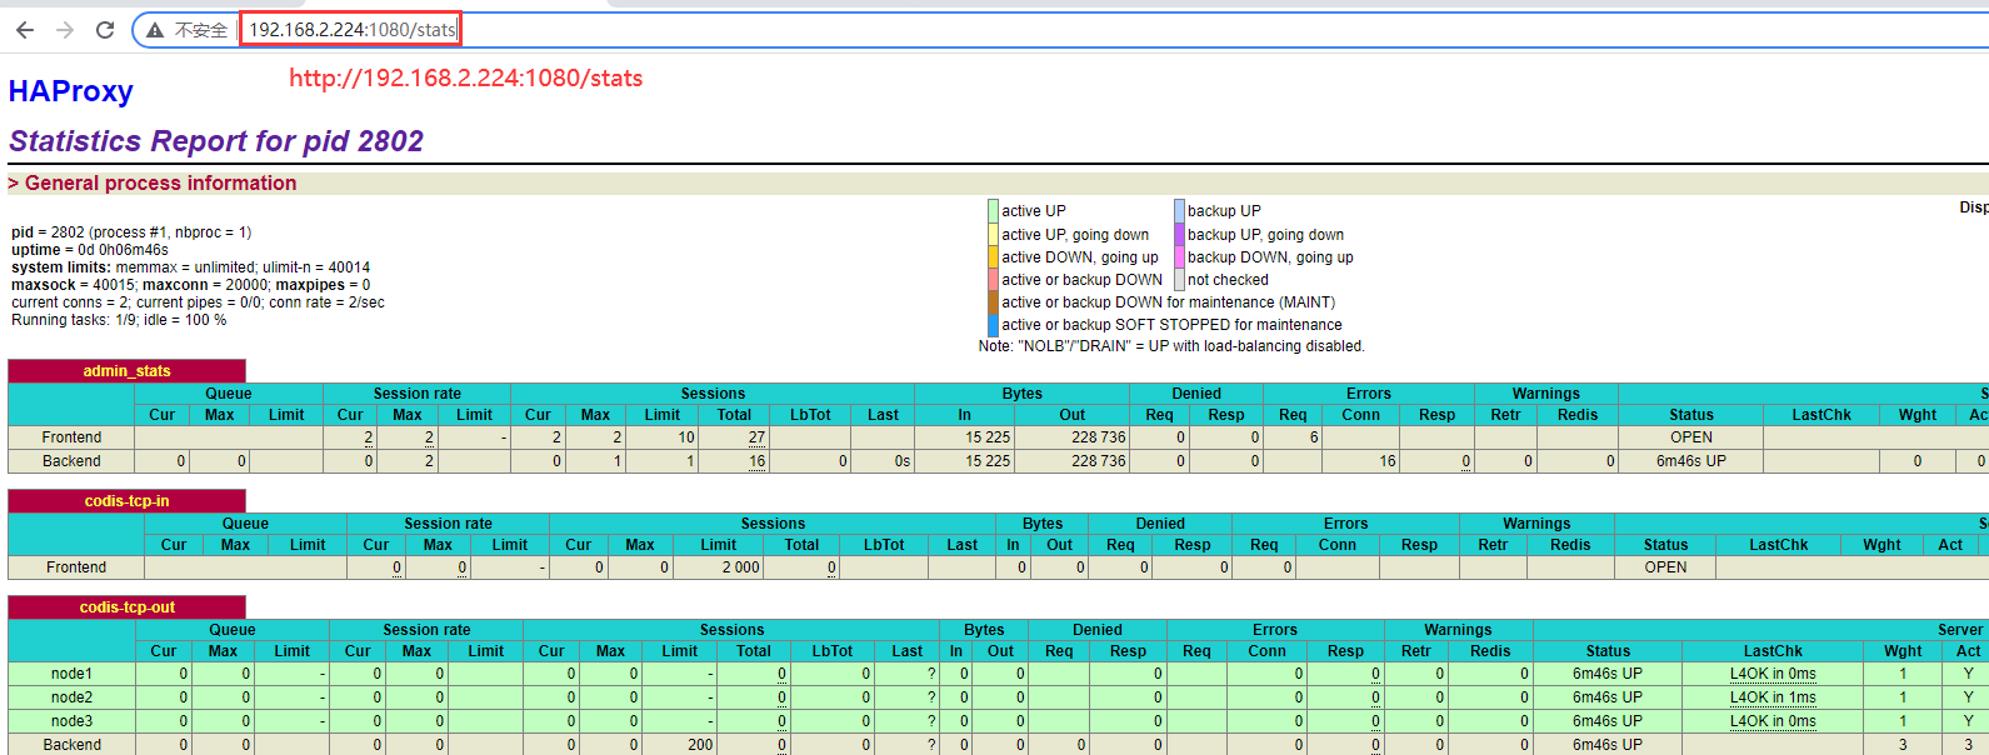The height and width of the screenshot is (755, 1989).
Task: Click the codis-tcp-in proxy name link
Action: (x=127, y=501)
